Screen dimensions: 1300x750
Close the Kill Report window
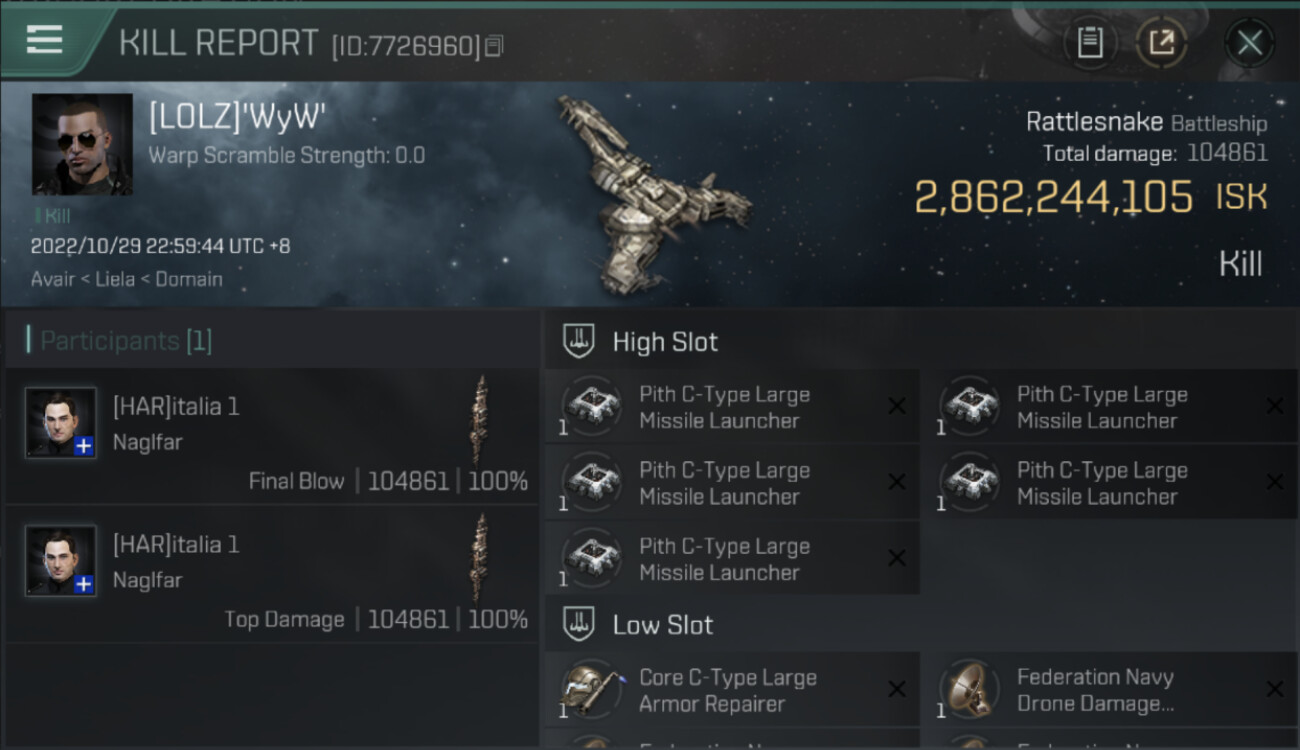tap(1249, 43)
